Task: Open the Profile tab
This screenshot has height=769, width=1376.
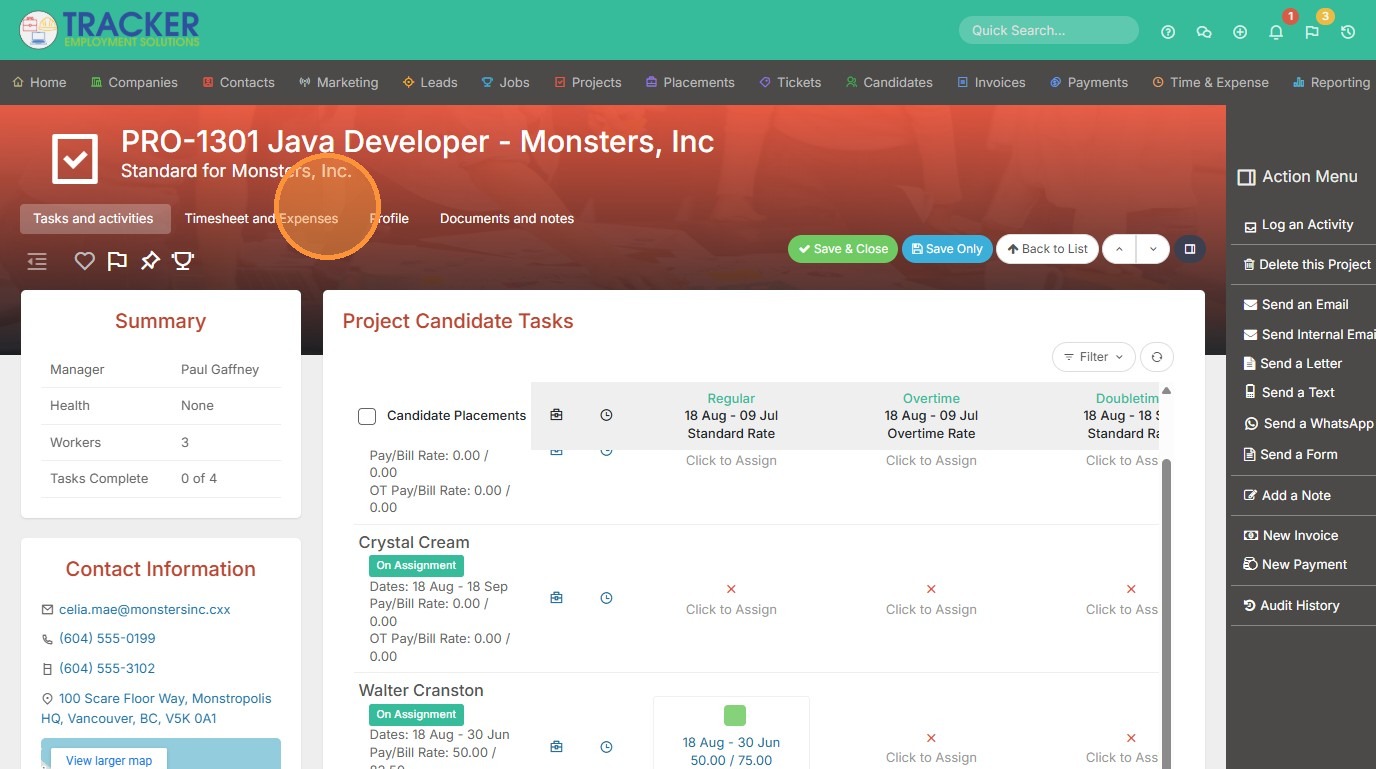Action: [x=389, y=219]
